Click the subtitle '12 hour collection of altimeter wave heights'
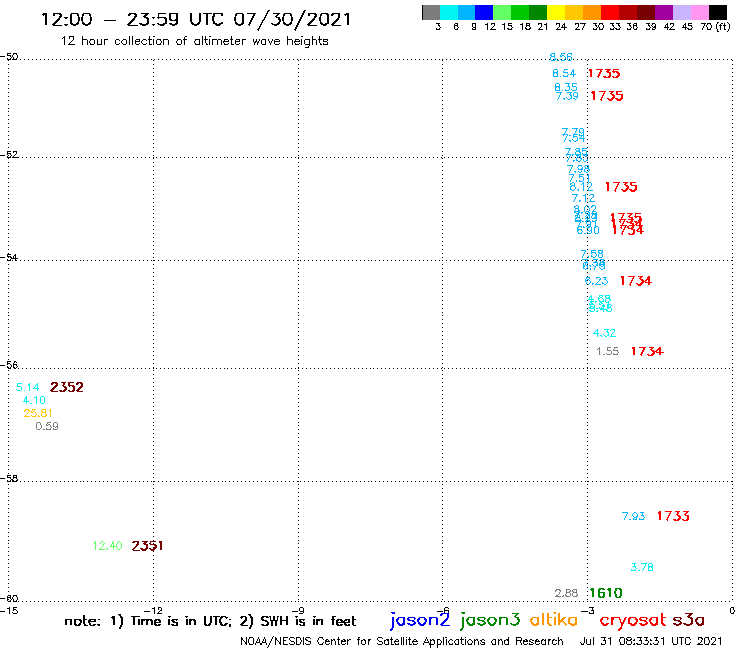Viewport: 740px width, 650px height. pyautogui.click(x=194, y=41)
